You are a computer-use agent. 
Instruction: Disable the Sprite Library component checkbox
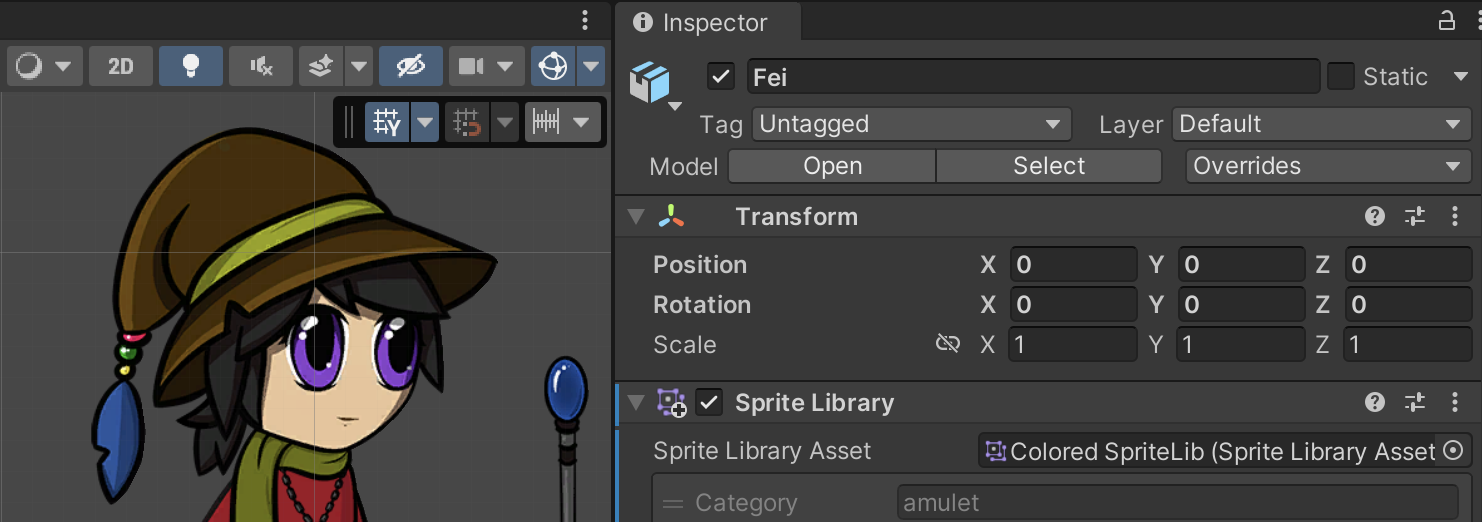pos(709,403)
